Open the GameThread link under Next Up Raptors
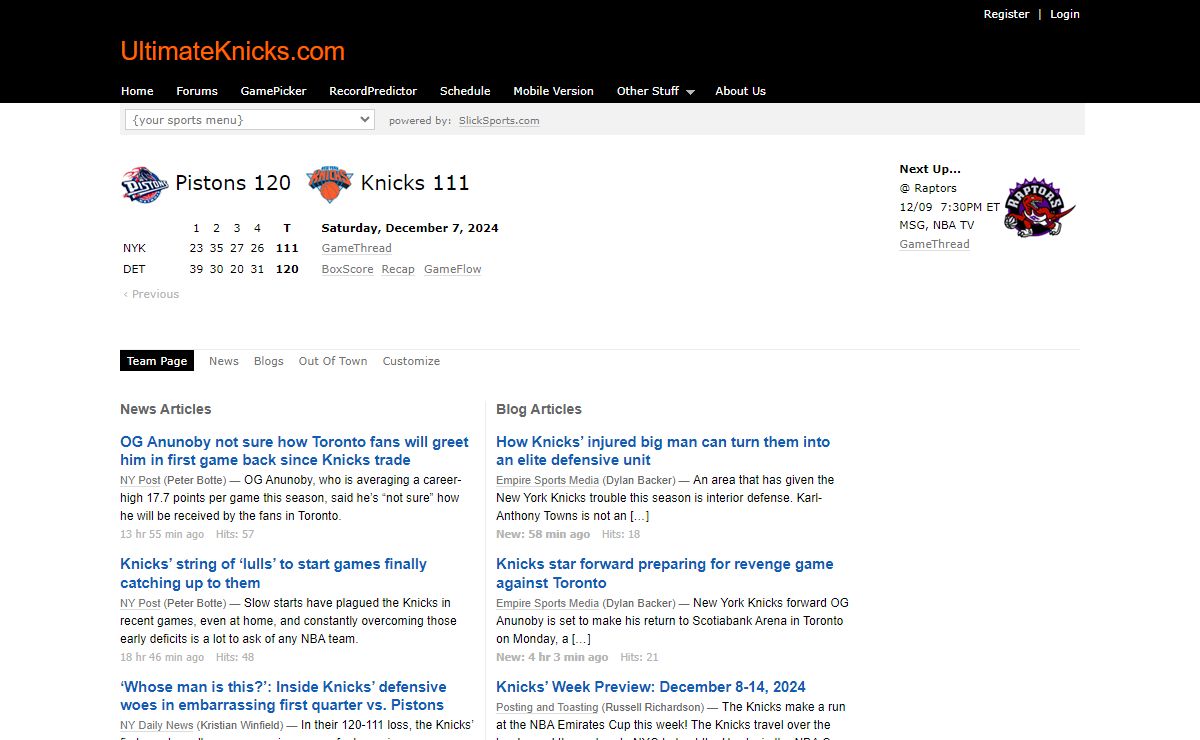Viewport: 1200px width, 740px height. [x=934, y=244]
